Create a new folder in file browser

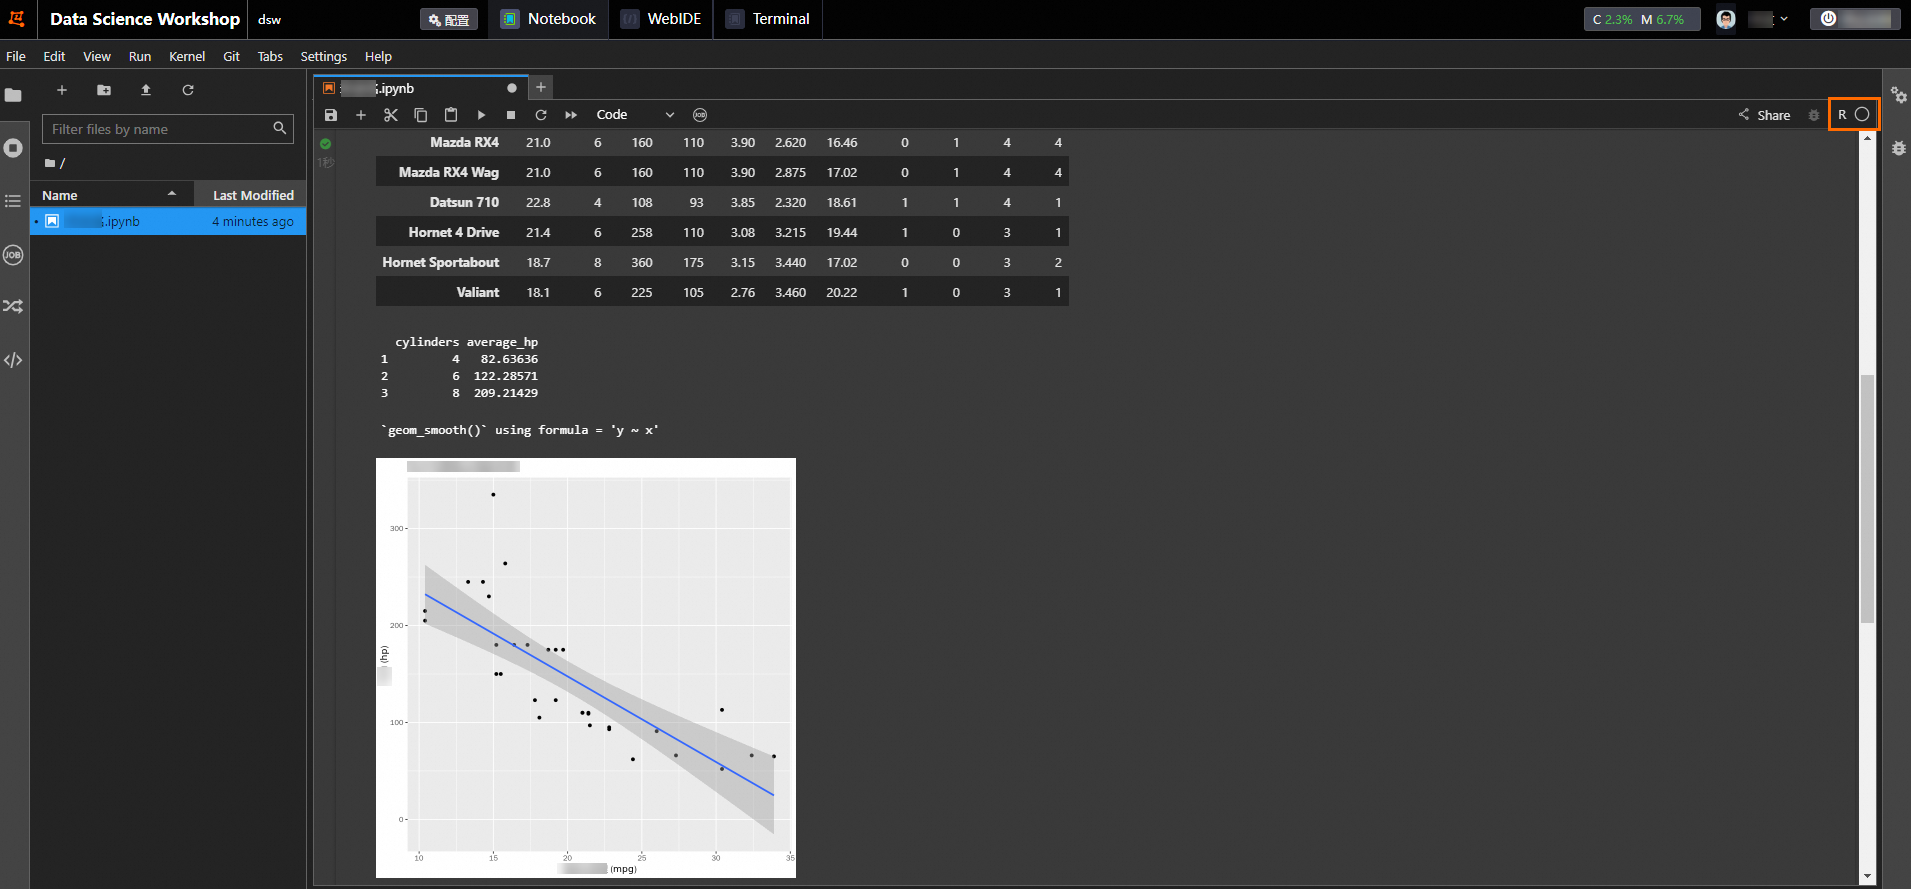[104, 90]
